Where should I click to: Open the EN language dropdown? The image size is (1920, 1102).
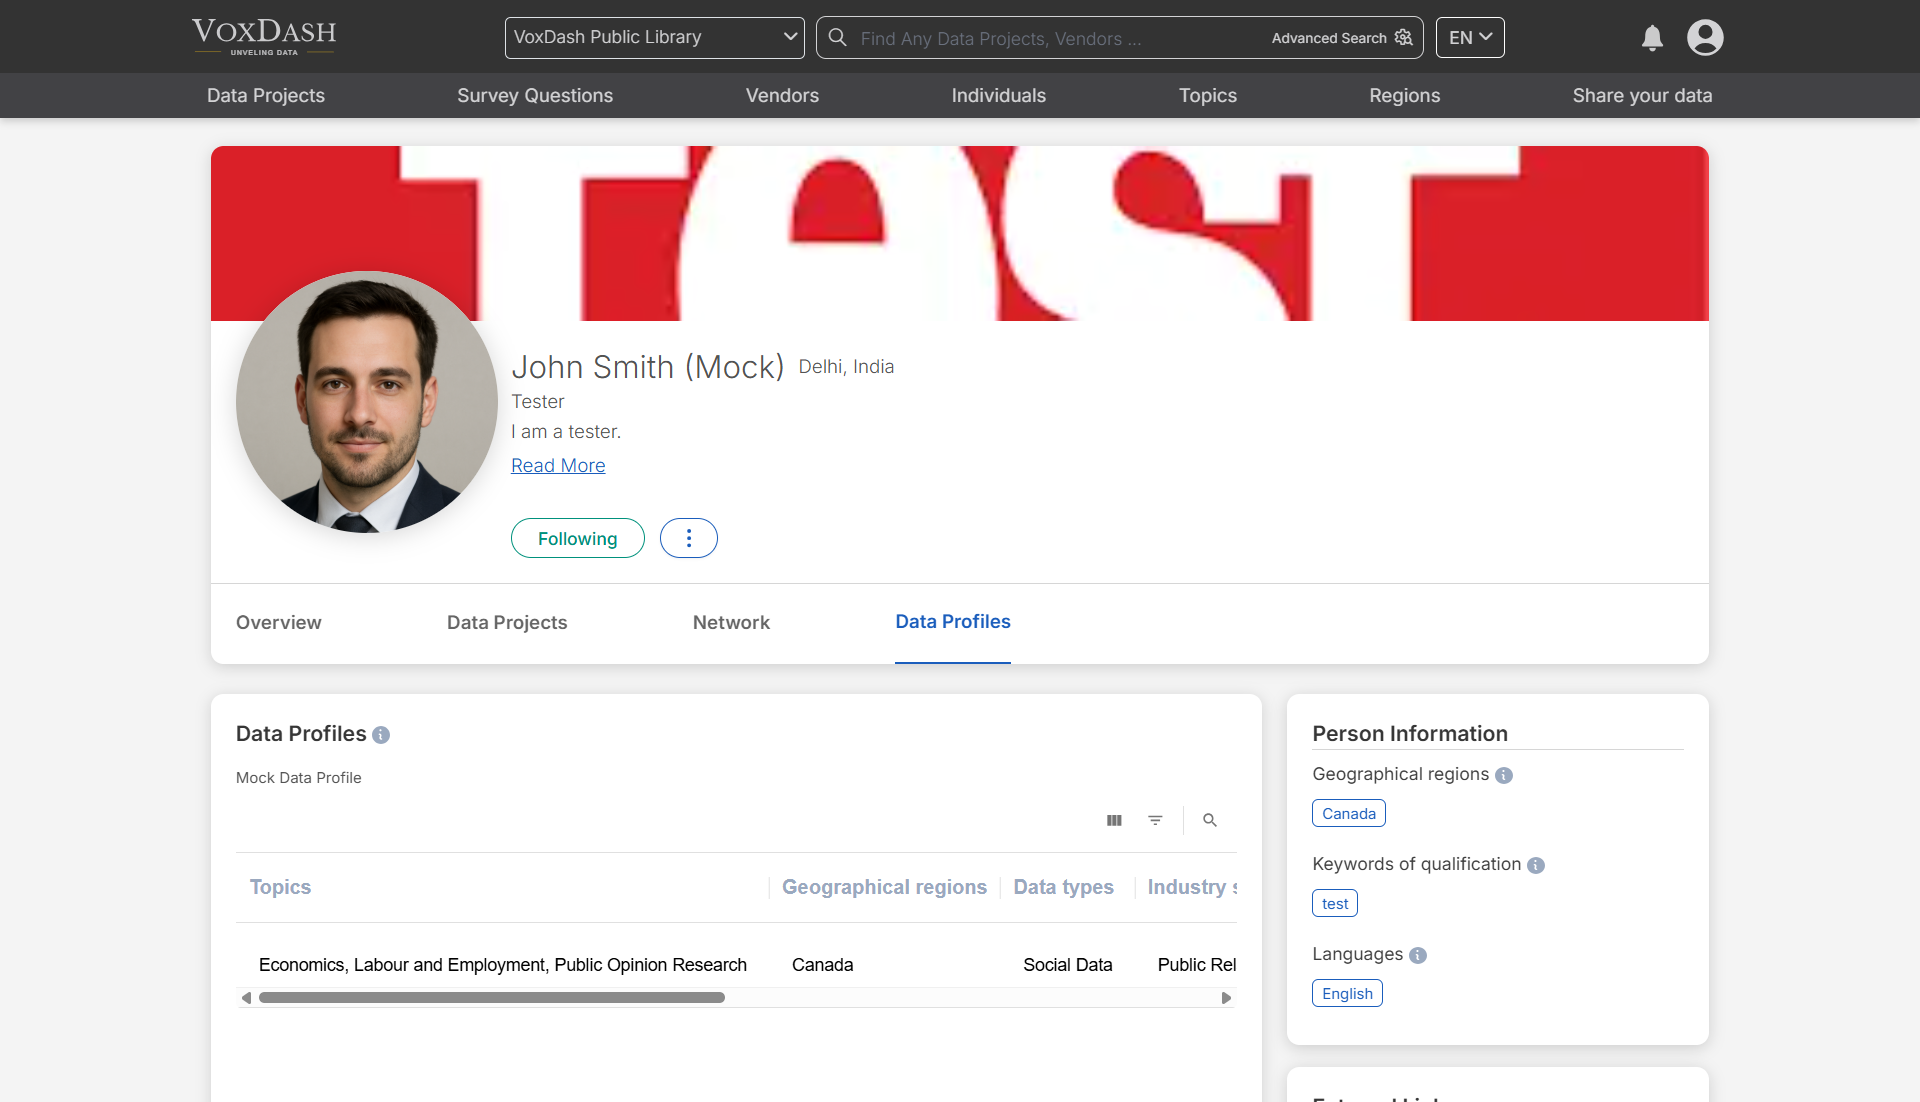click(x=1469, y=37)
